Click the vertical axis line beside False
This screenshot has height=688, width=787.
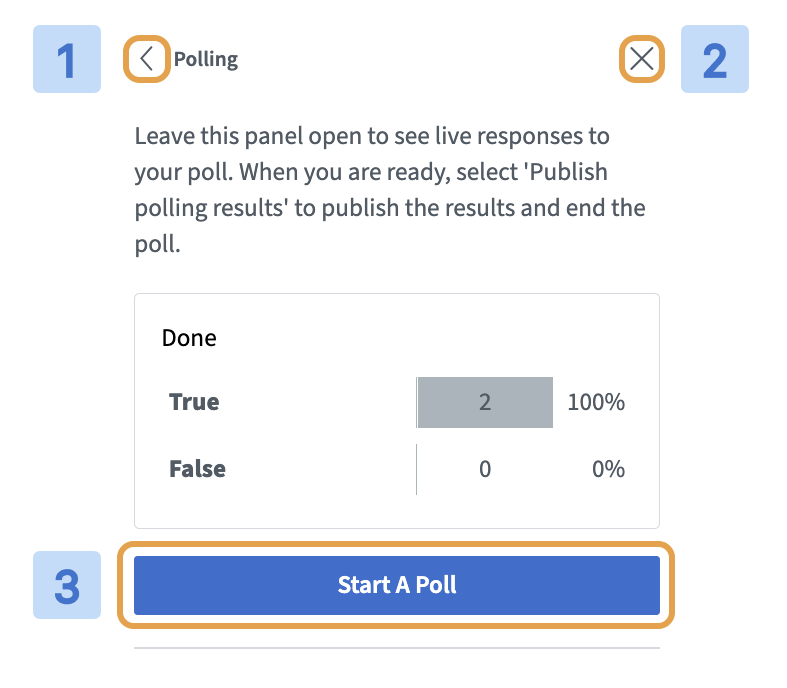[416, 468]
